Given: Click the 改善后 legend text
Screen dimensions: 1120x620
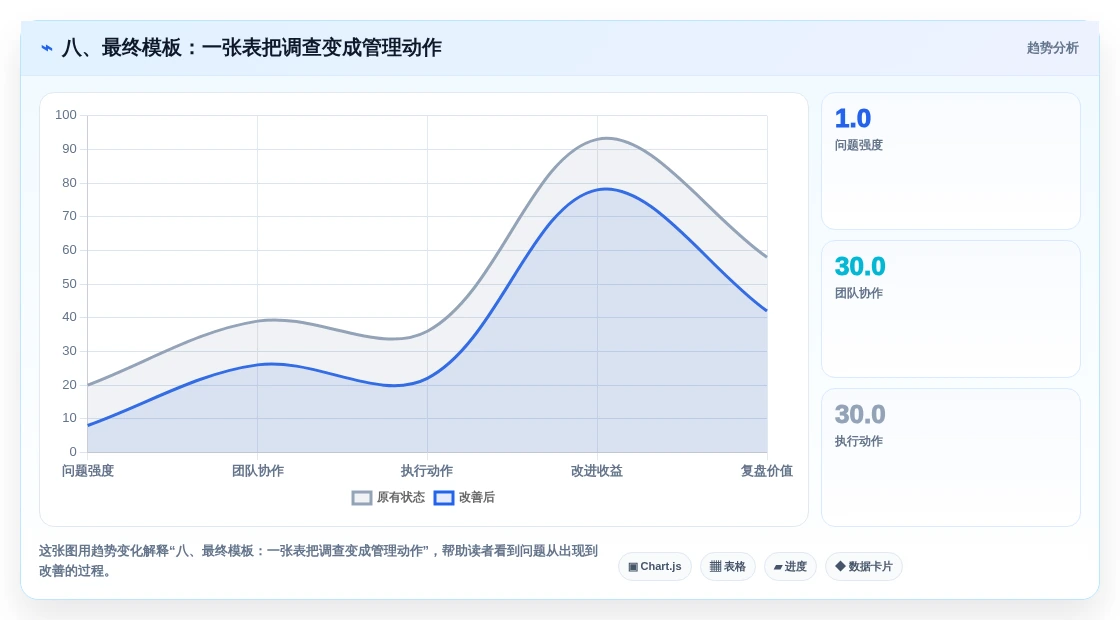Looking at the screenshot, I should (476, 497).
